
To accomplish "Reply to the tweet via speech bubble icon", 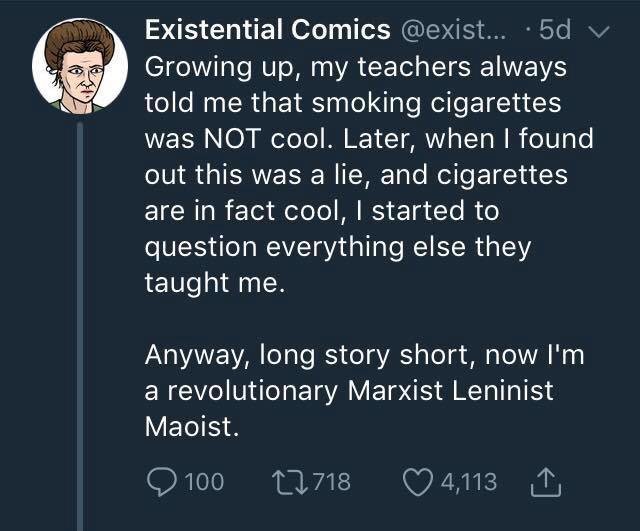I will 162,482.
